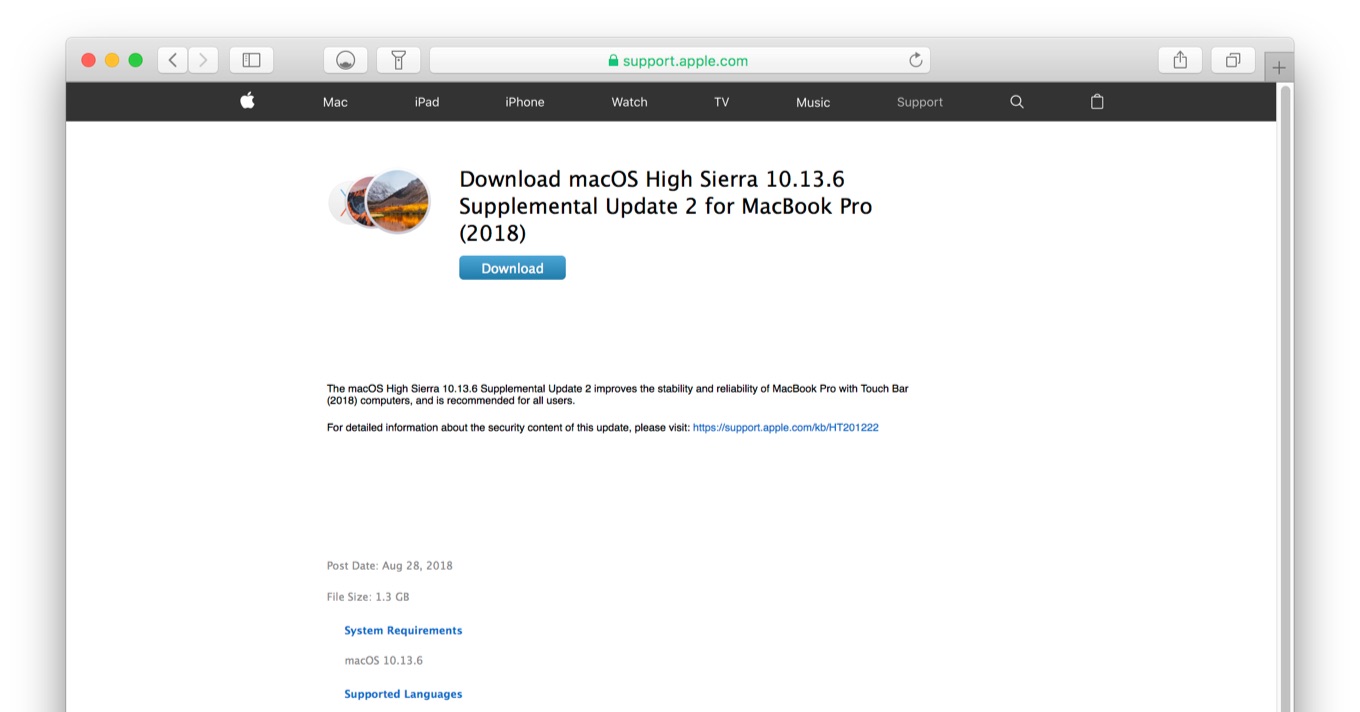
Task: Open the Mac menu item
Action: point(335,102)
